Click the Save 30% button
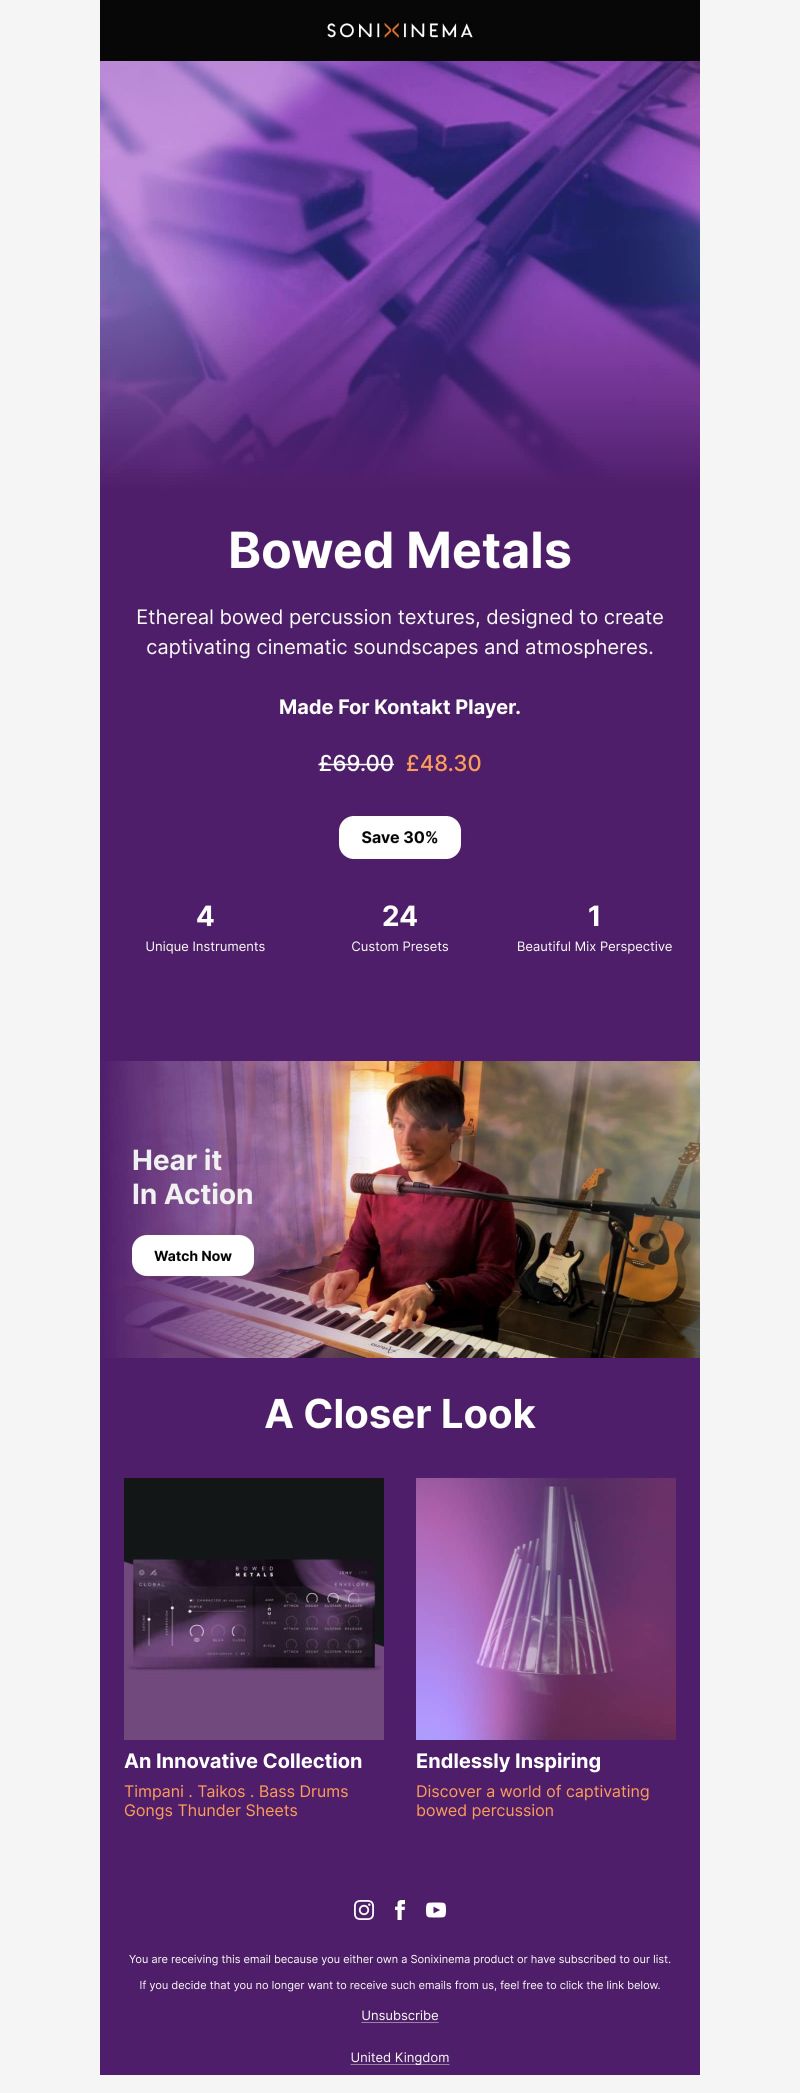Screen dimensions: 800x2093 [400, 837]
